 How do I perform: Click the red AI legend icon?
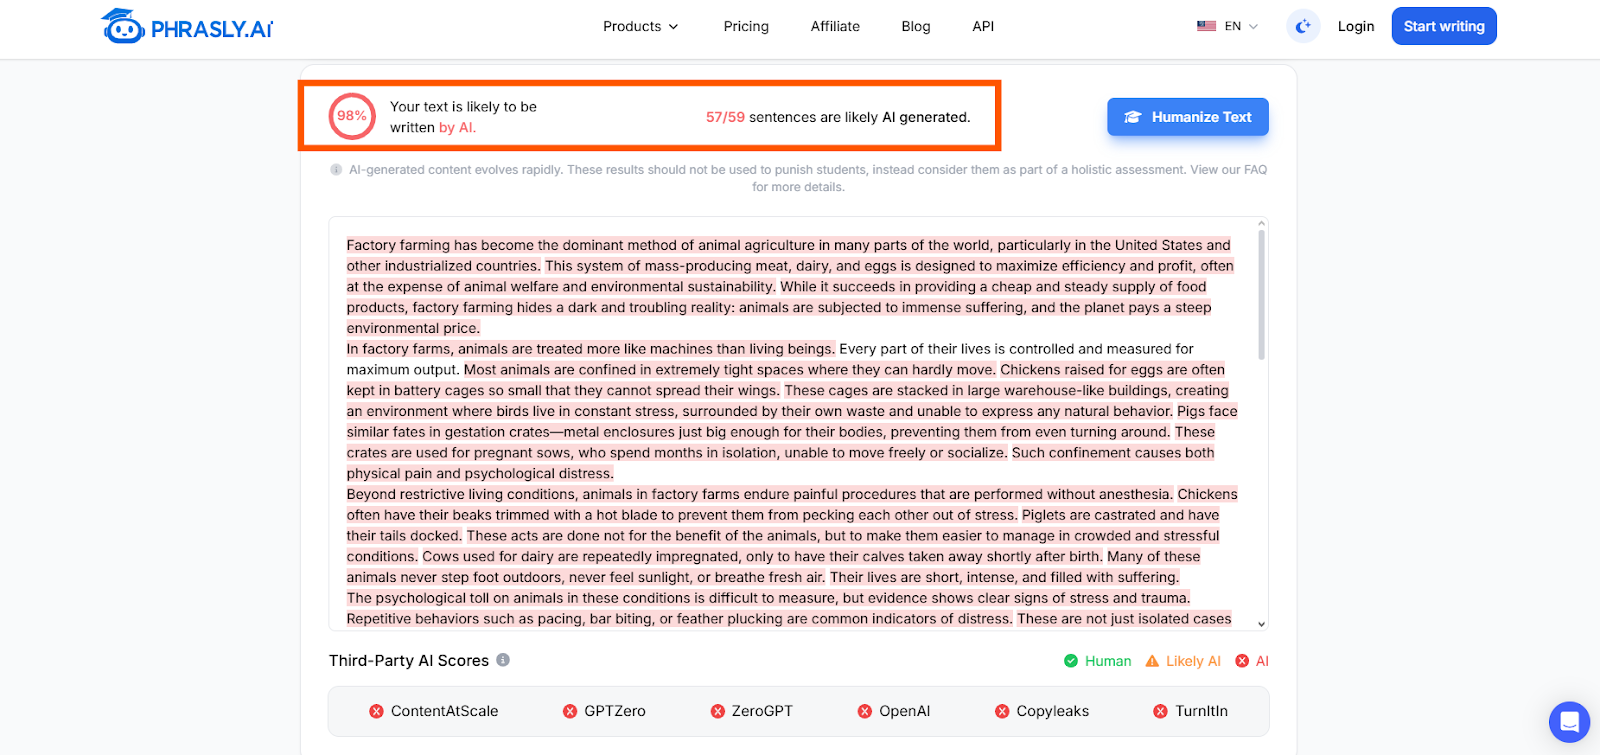pos(1242,661)
